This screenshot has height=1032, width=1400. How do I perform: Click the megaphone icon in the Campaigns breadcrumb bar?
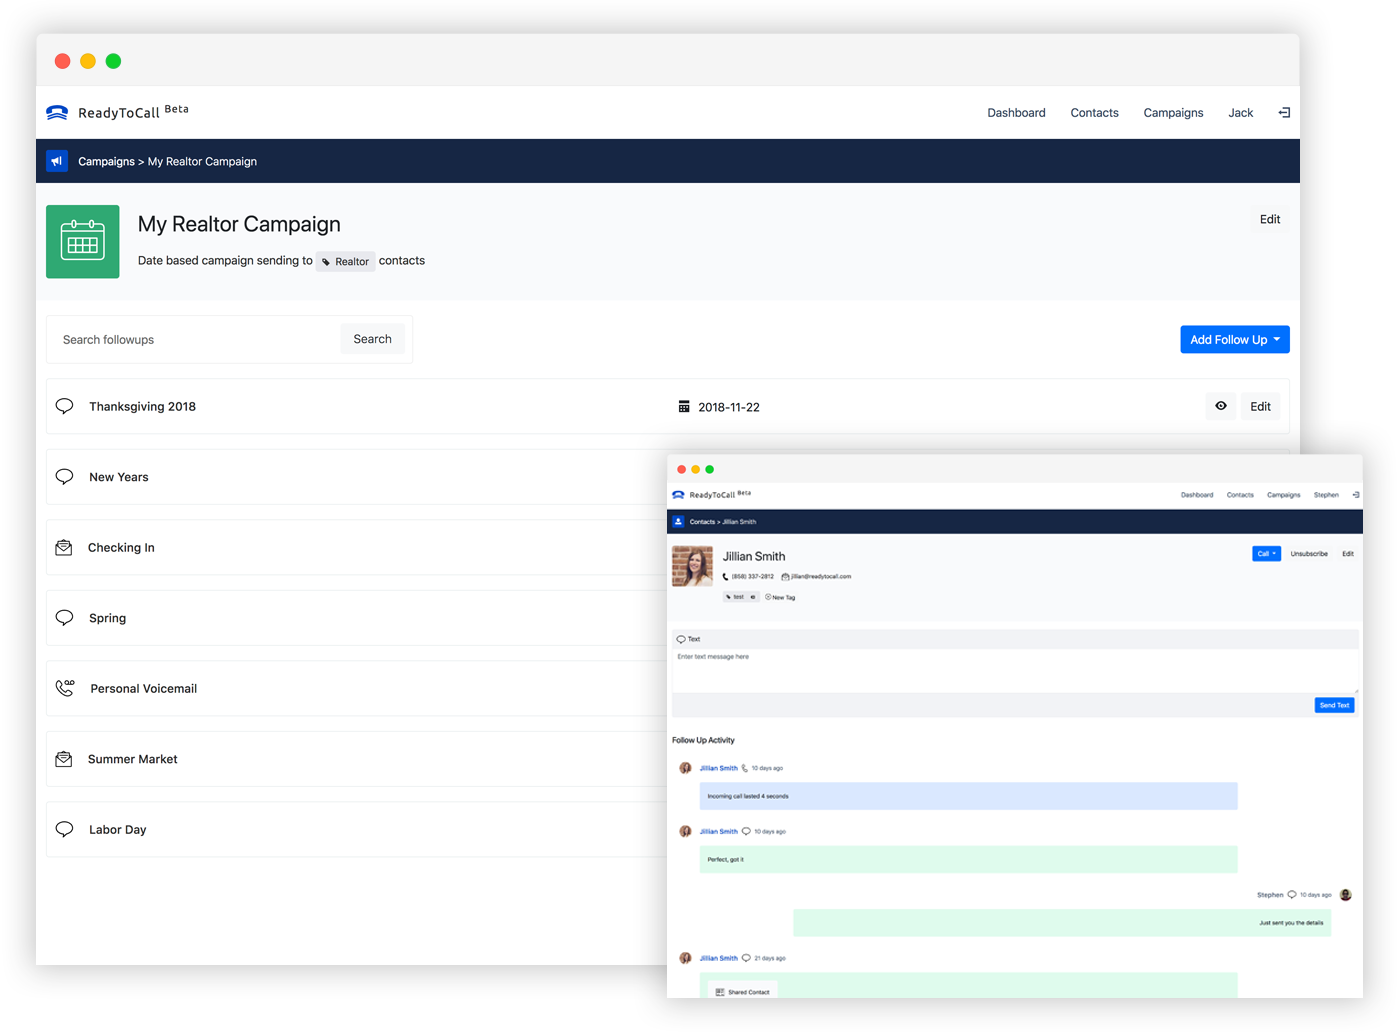point(57,161)
